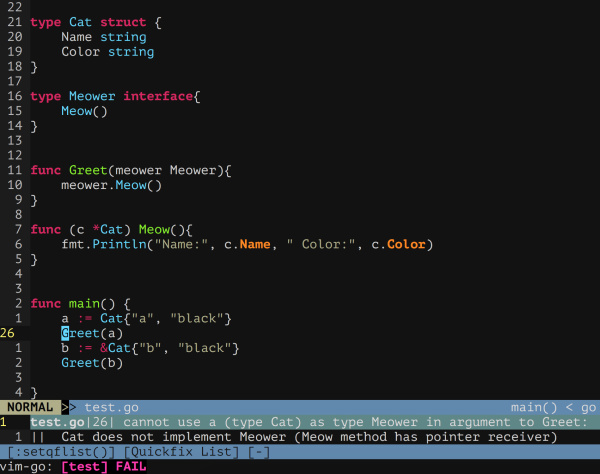The image size is (600, 474).
Task: Click 'test.go' filename in the status line
Action: tap(111, 408)
